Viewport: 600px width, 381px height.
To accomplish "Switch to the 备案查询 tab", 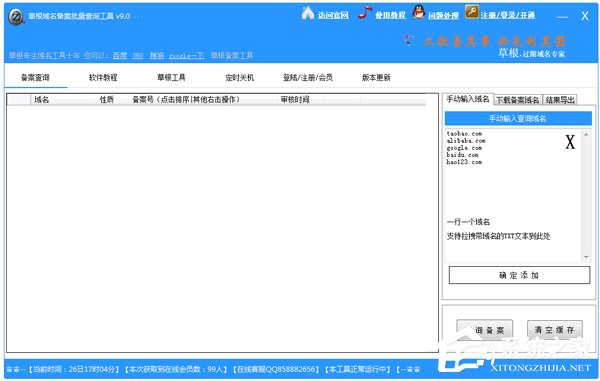I will 35,78.
